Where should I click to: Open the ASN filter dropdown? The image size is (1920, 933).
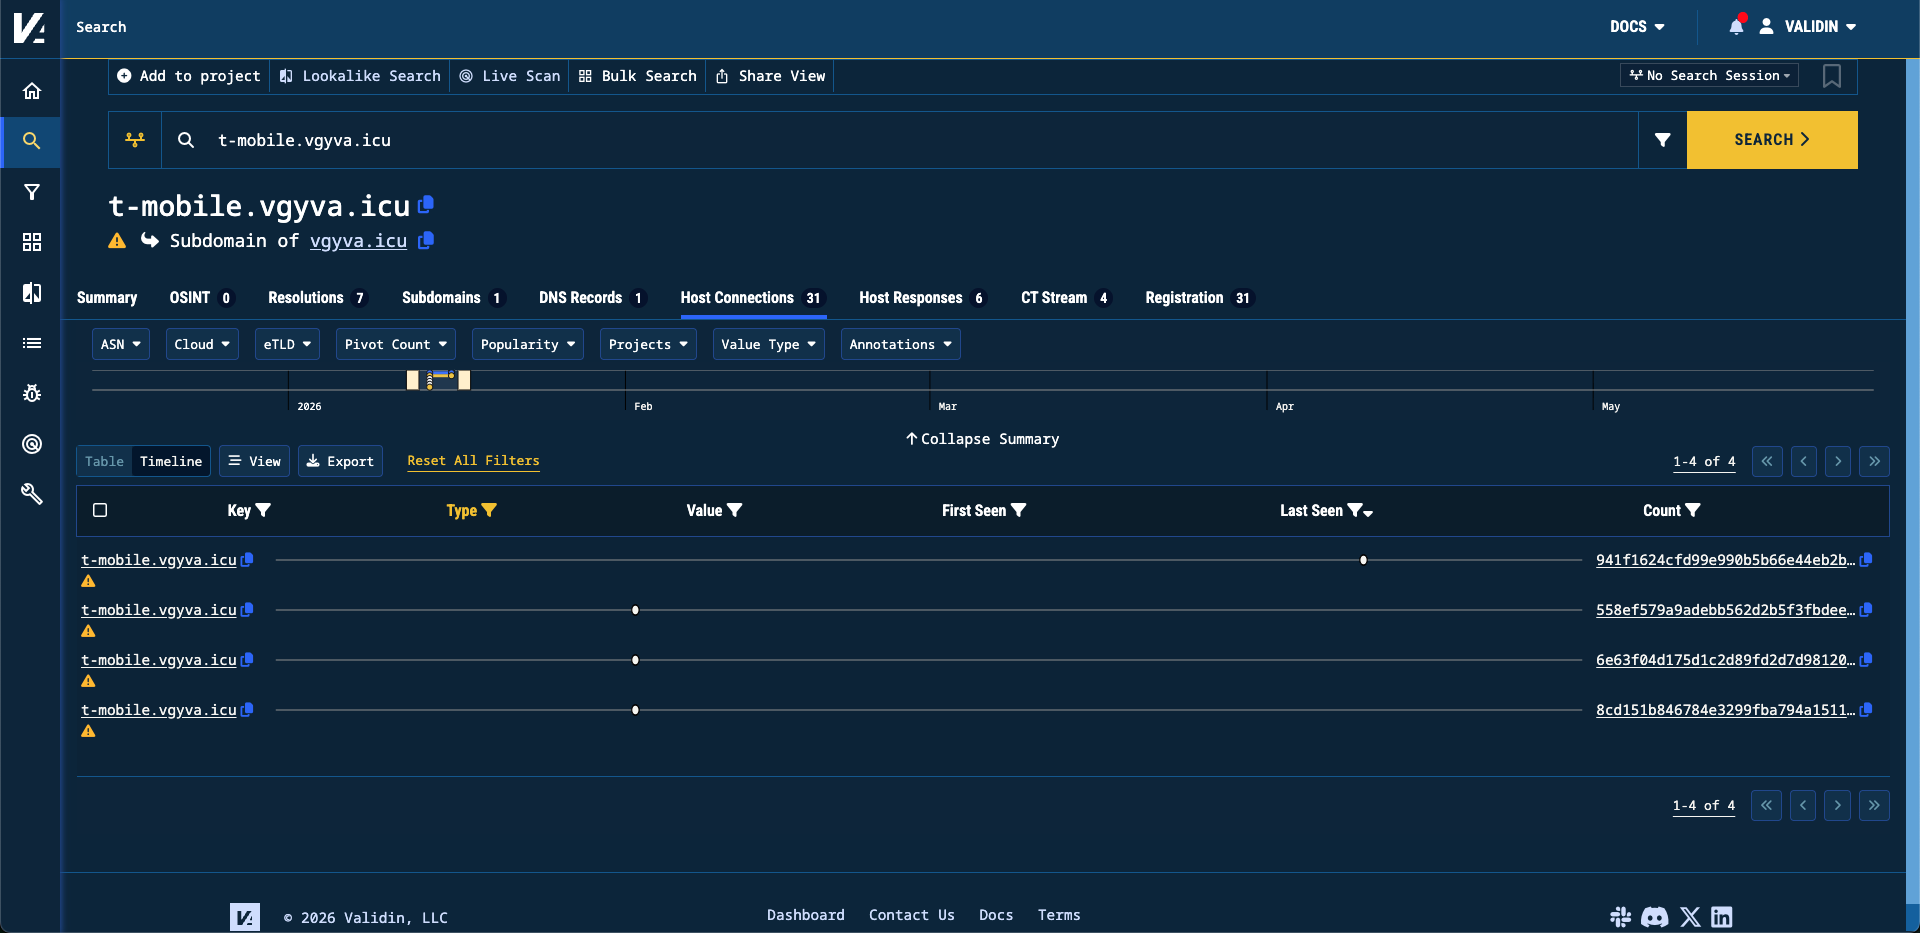coord(121,344)
